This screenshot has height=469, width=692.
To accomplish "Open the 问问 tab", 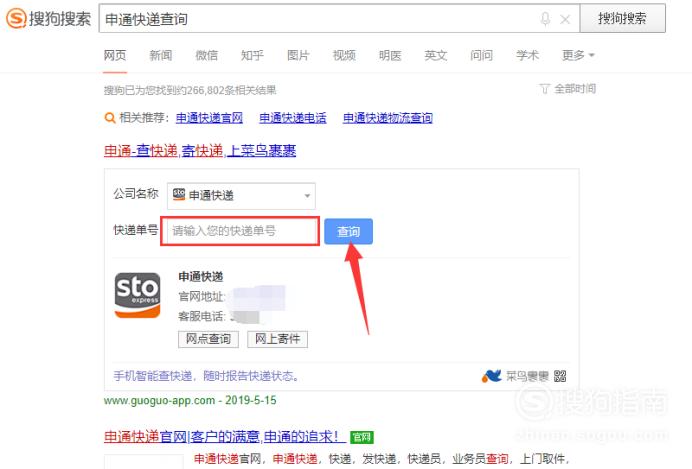I will [x=481, y=56].
